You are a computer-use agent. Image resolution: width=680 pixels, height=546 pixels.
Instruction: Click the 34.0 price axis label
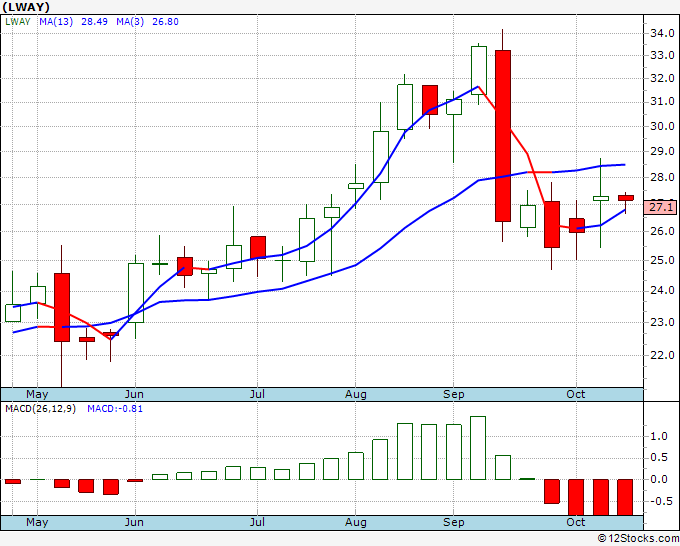[662, 33]
